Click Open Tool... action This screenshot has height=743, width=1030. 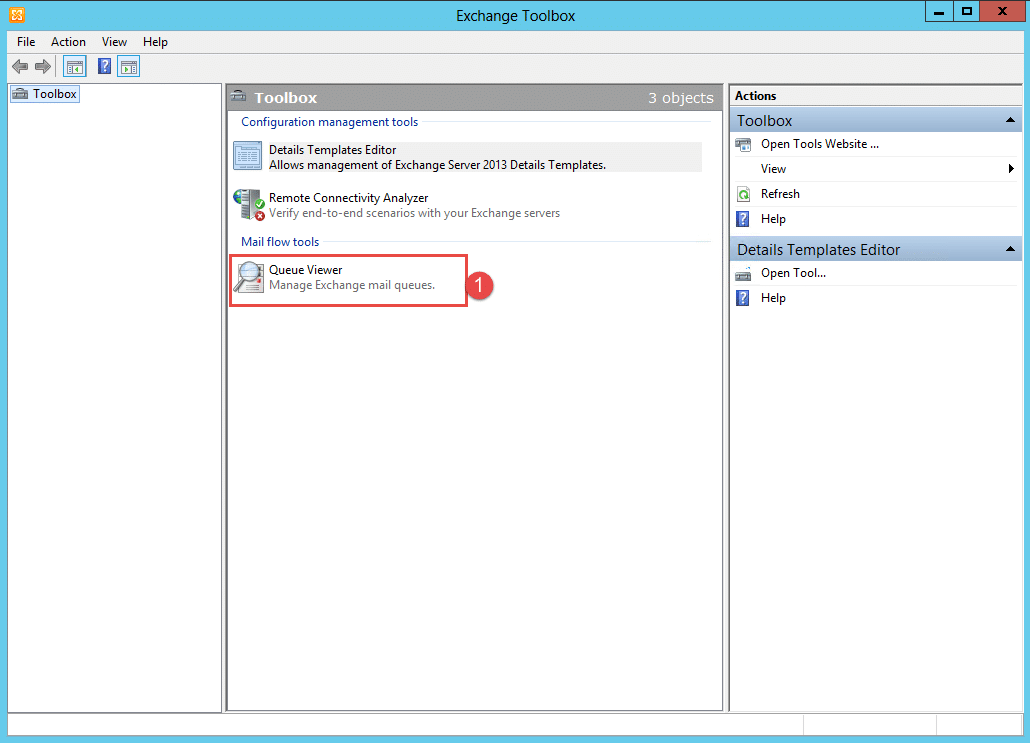click(x=793, y=273)
